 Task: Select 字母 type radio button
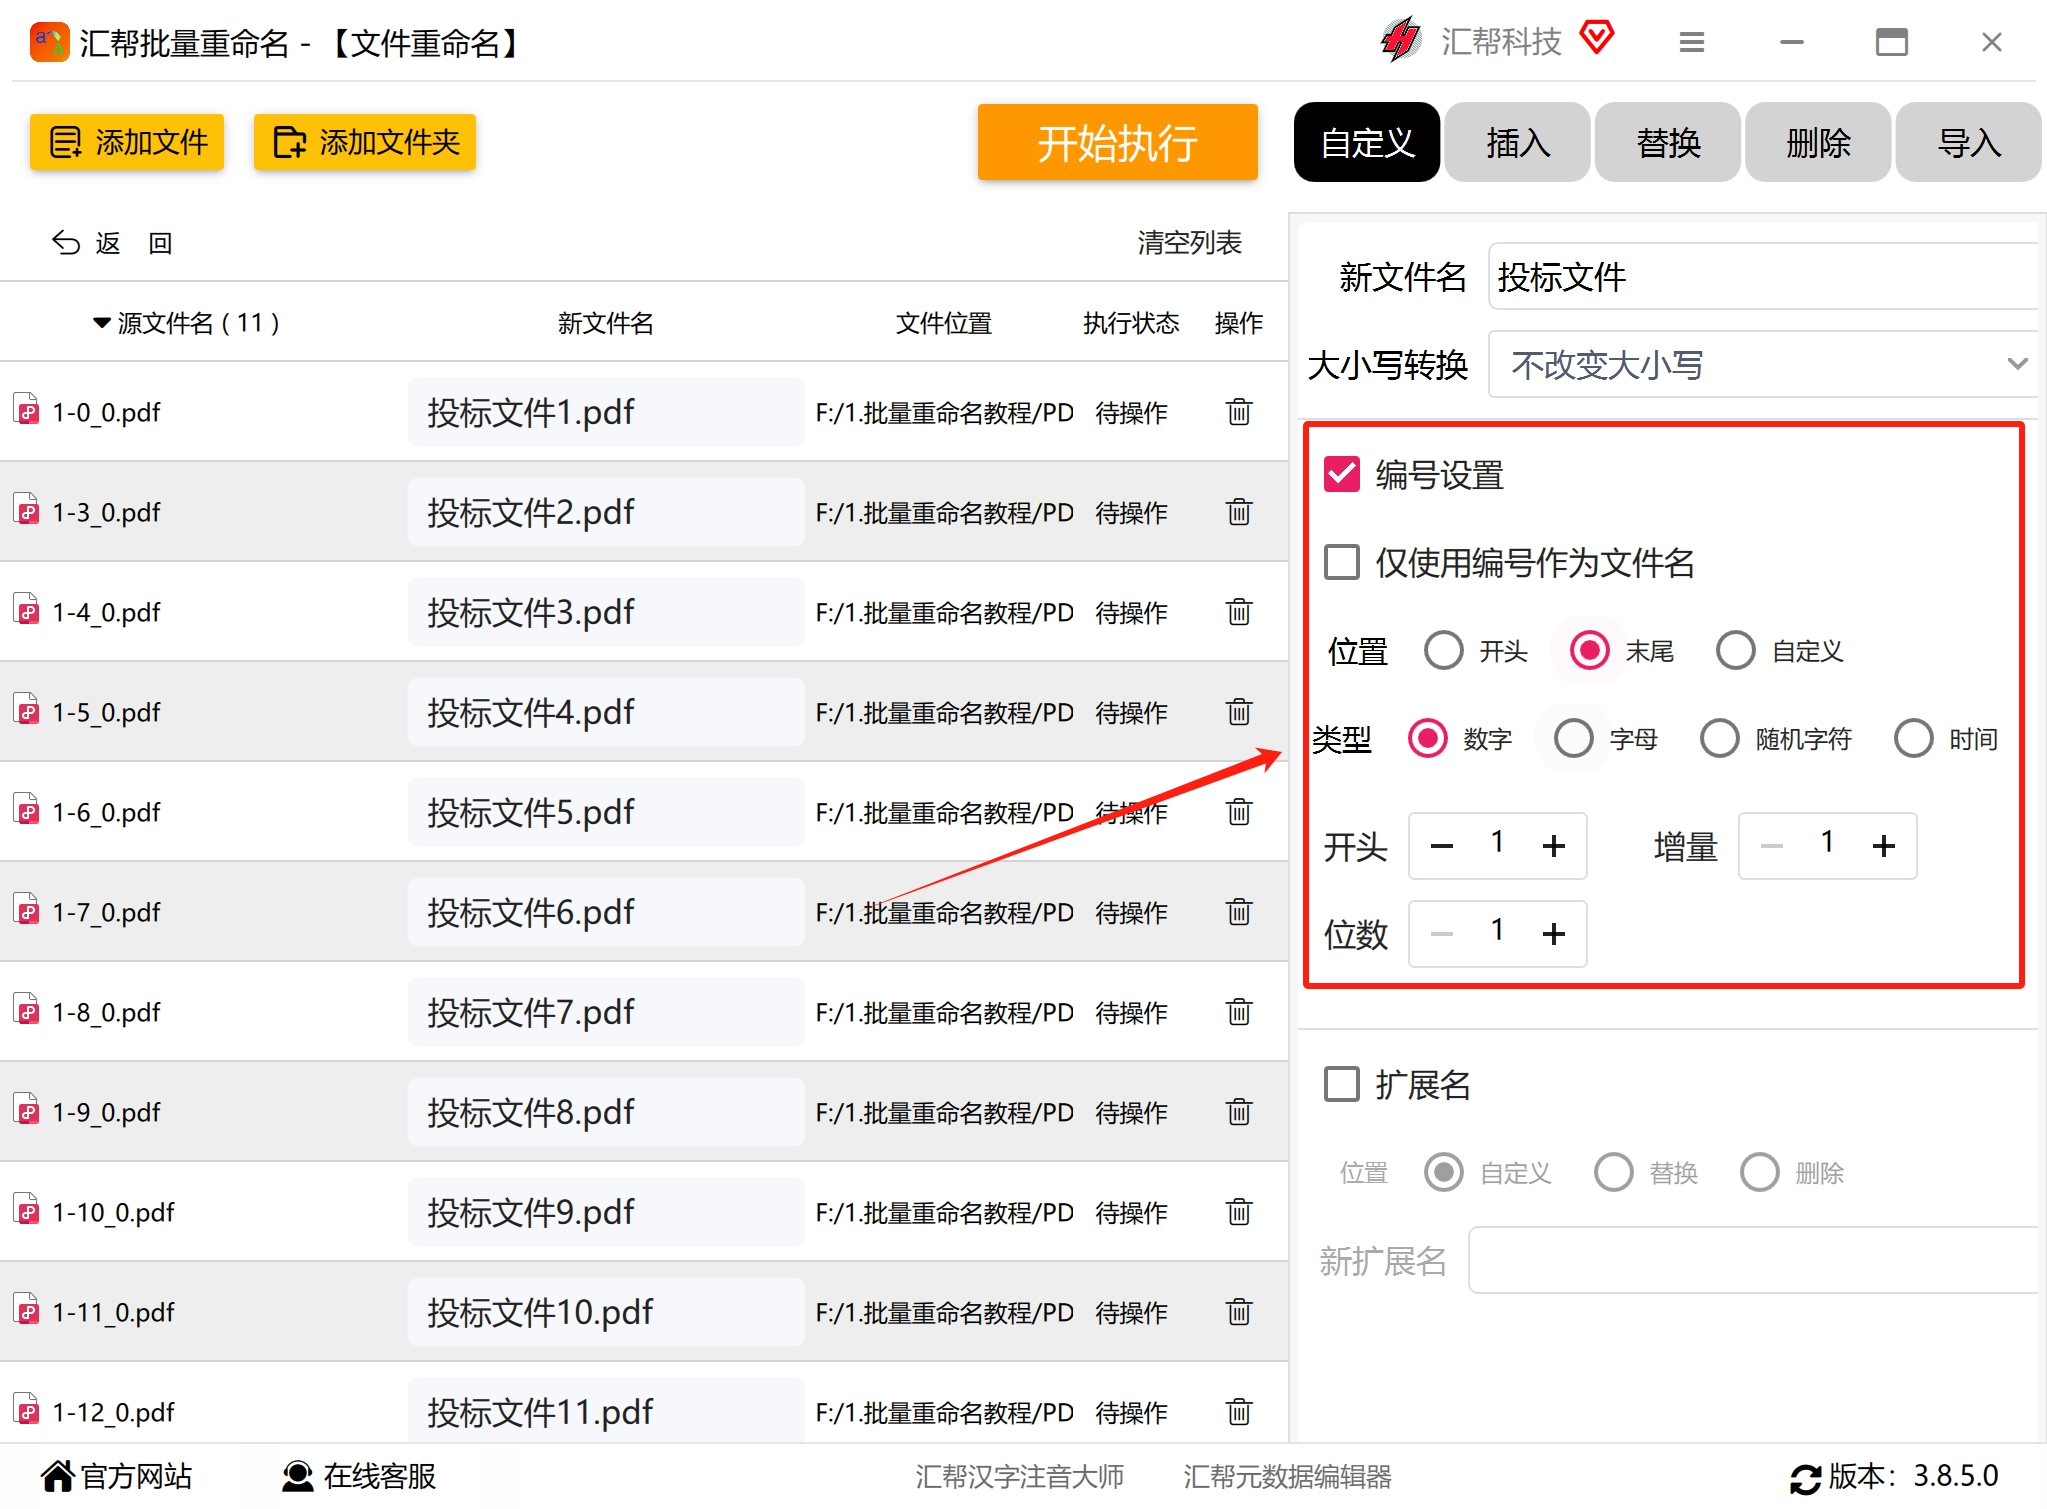[x=1573, y=739]
